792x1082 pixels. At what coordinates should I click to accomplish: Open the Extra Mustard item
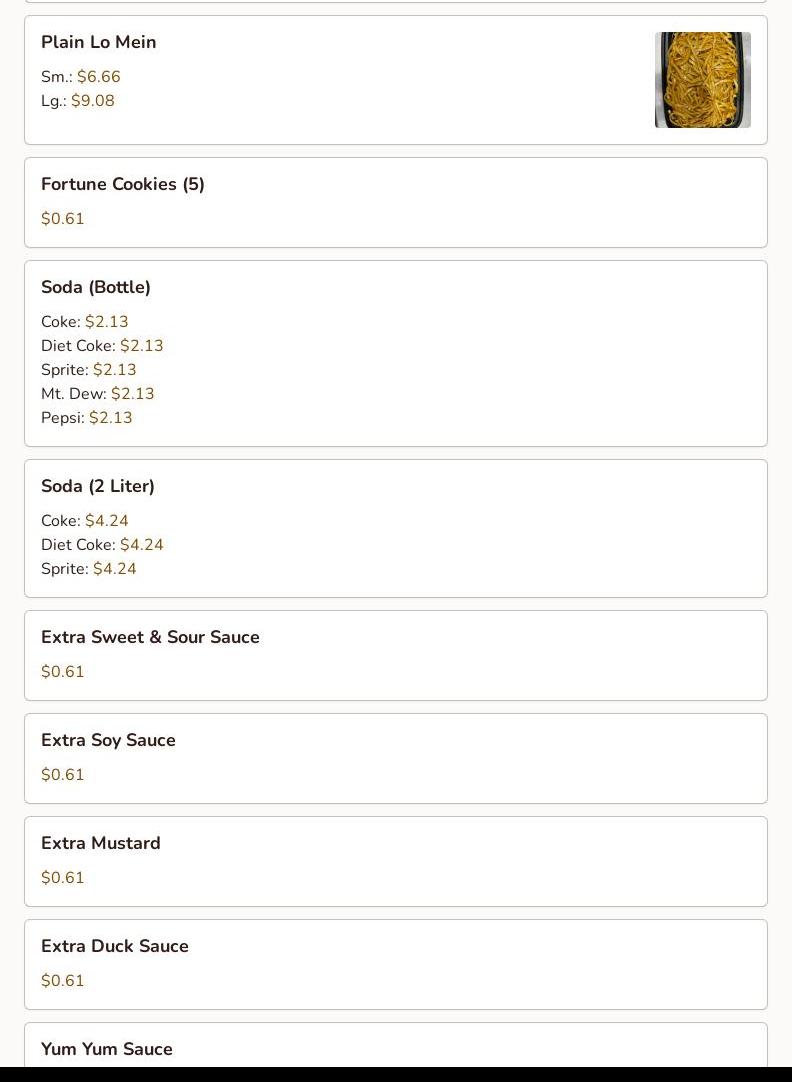coord(396,861)
